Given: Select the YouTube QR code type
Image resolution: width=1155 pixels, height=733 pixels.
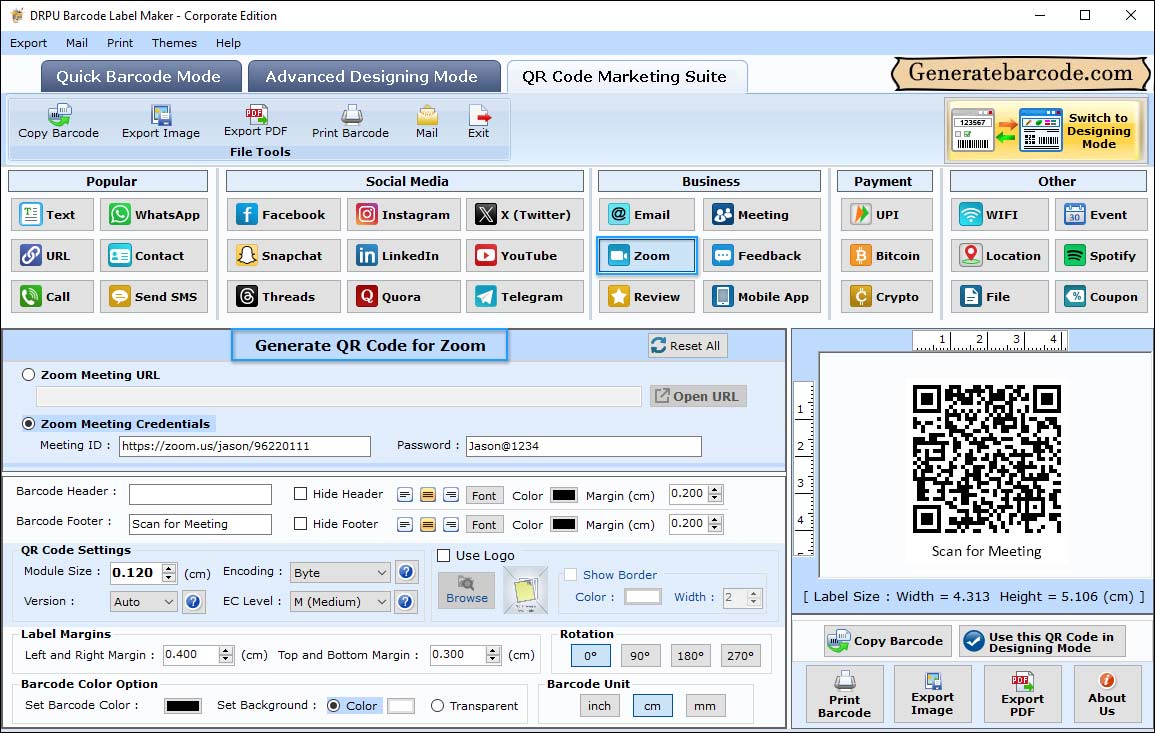Looking at the screenshot, I should 524,256.
